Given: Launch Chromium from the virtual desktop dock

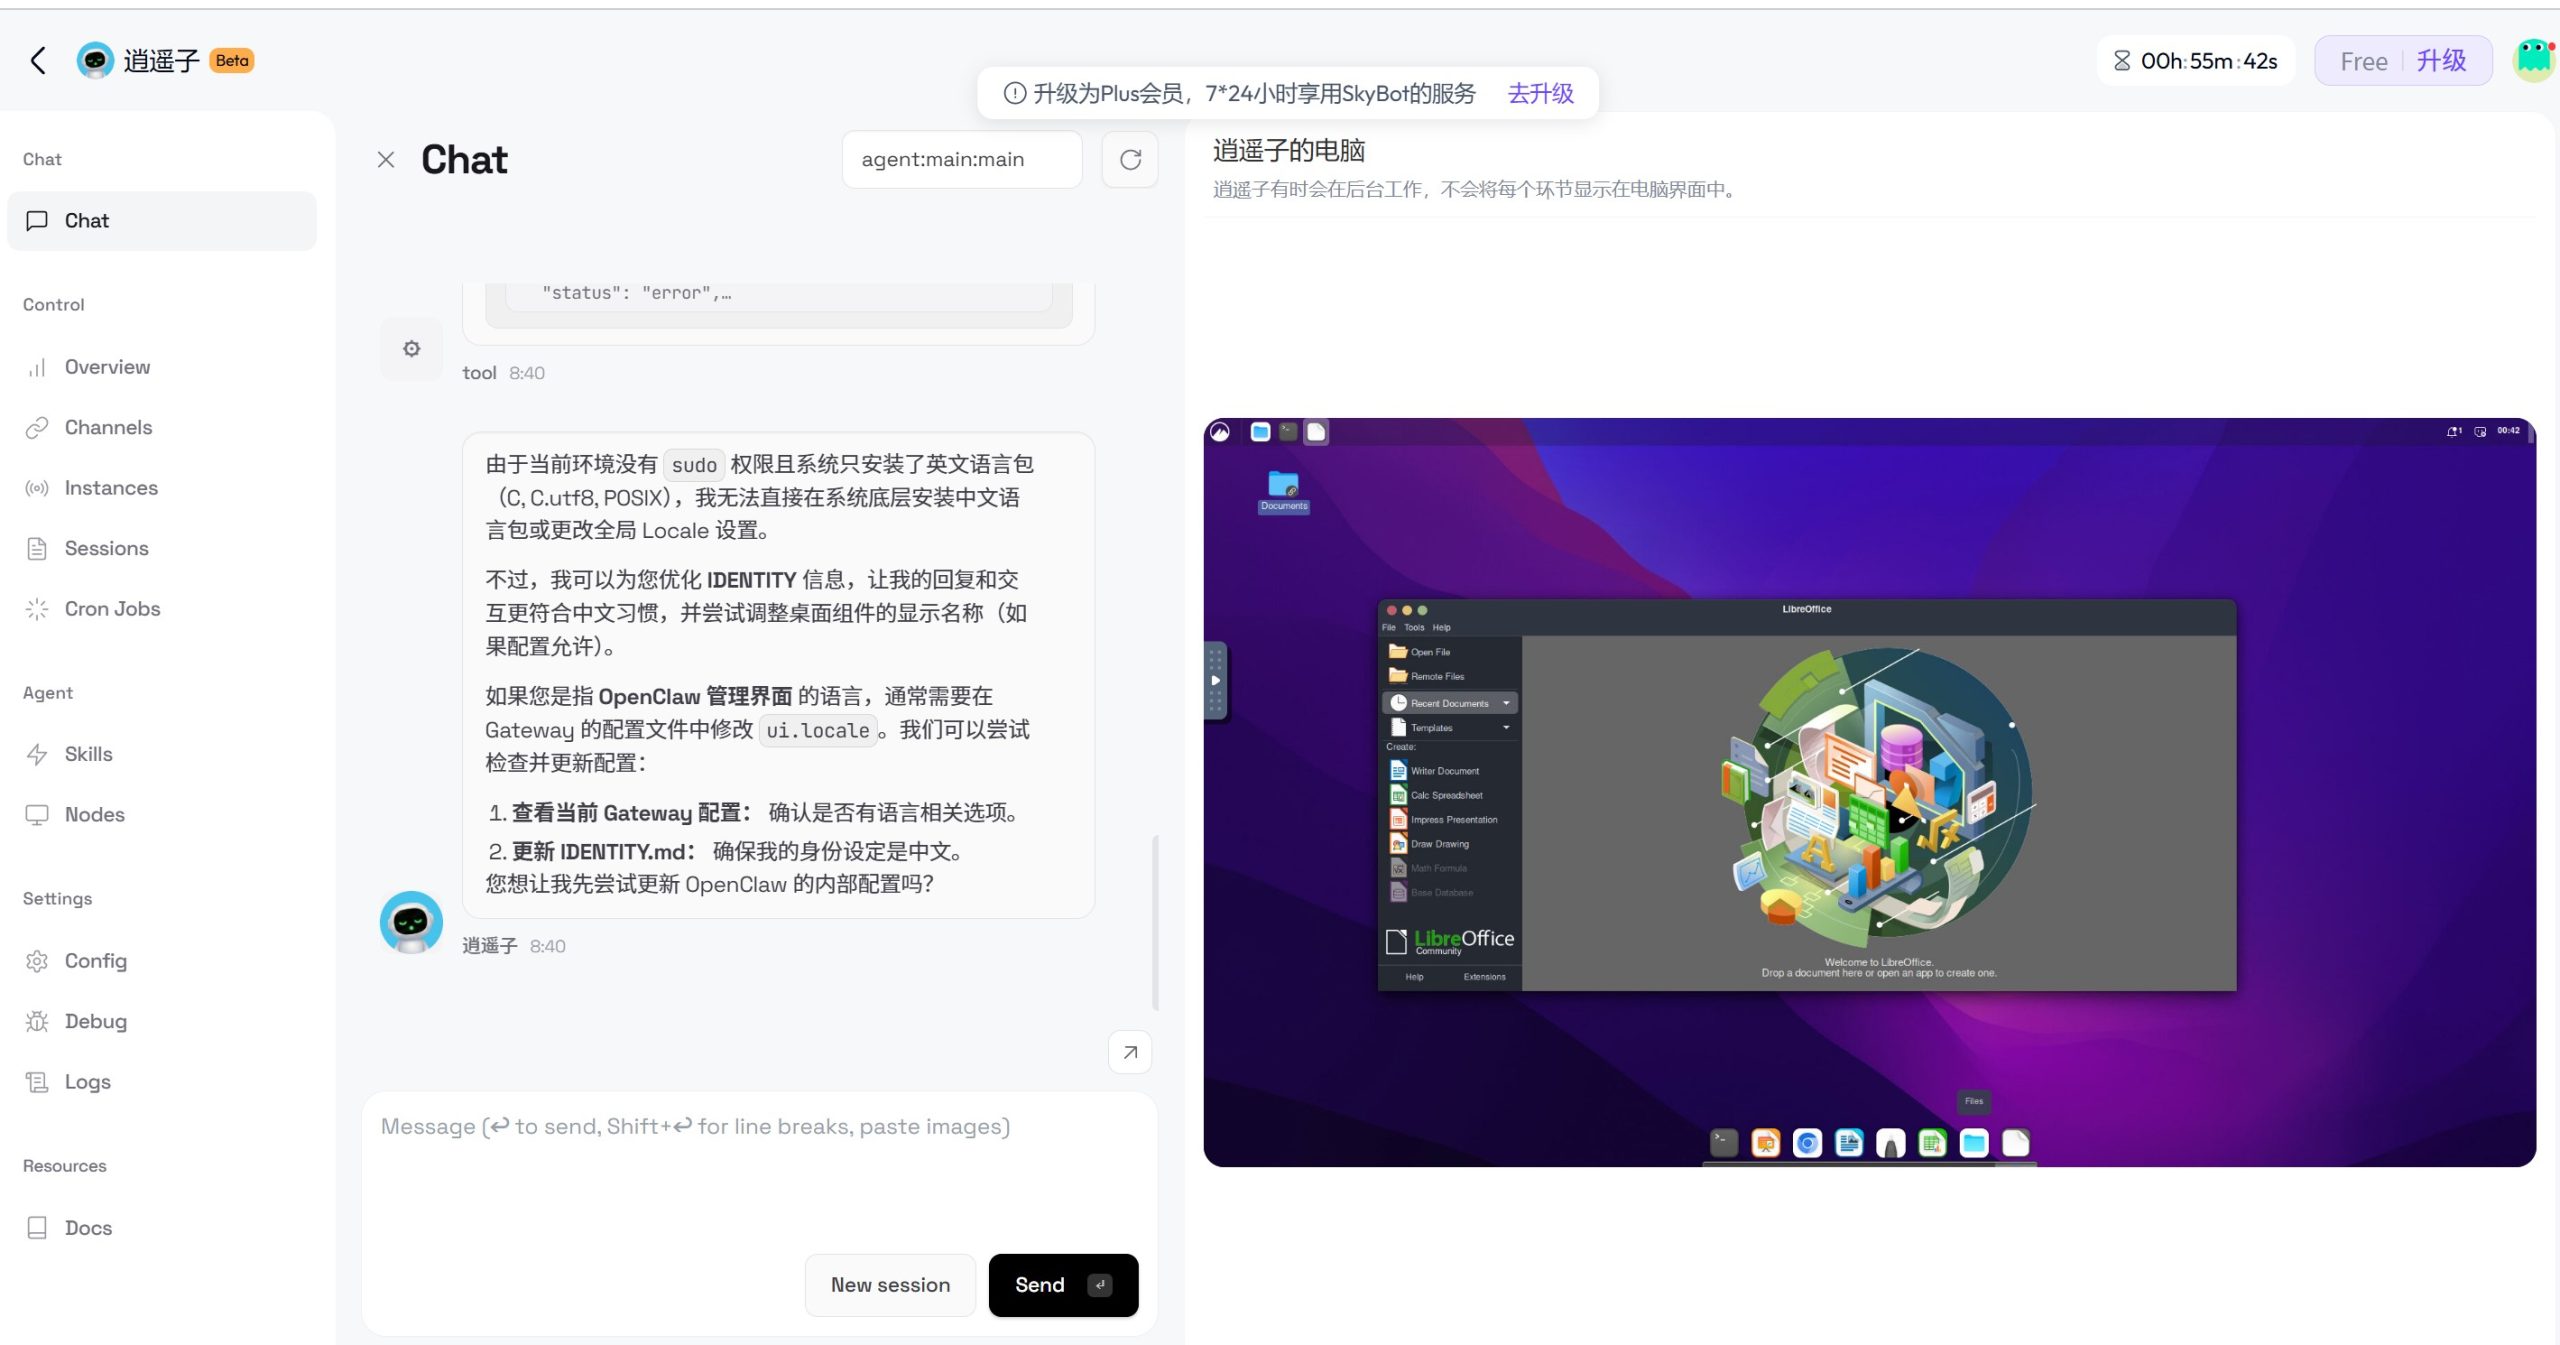Looking at the screenshot, I should (1806, 1142).
